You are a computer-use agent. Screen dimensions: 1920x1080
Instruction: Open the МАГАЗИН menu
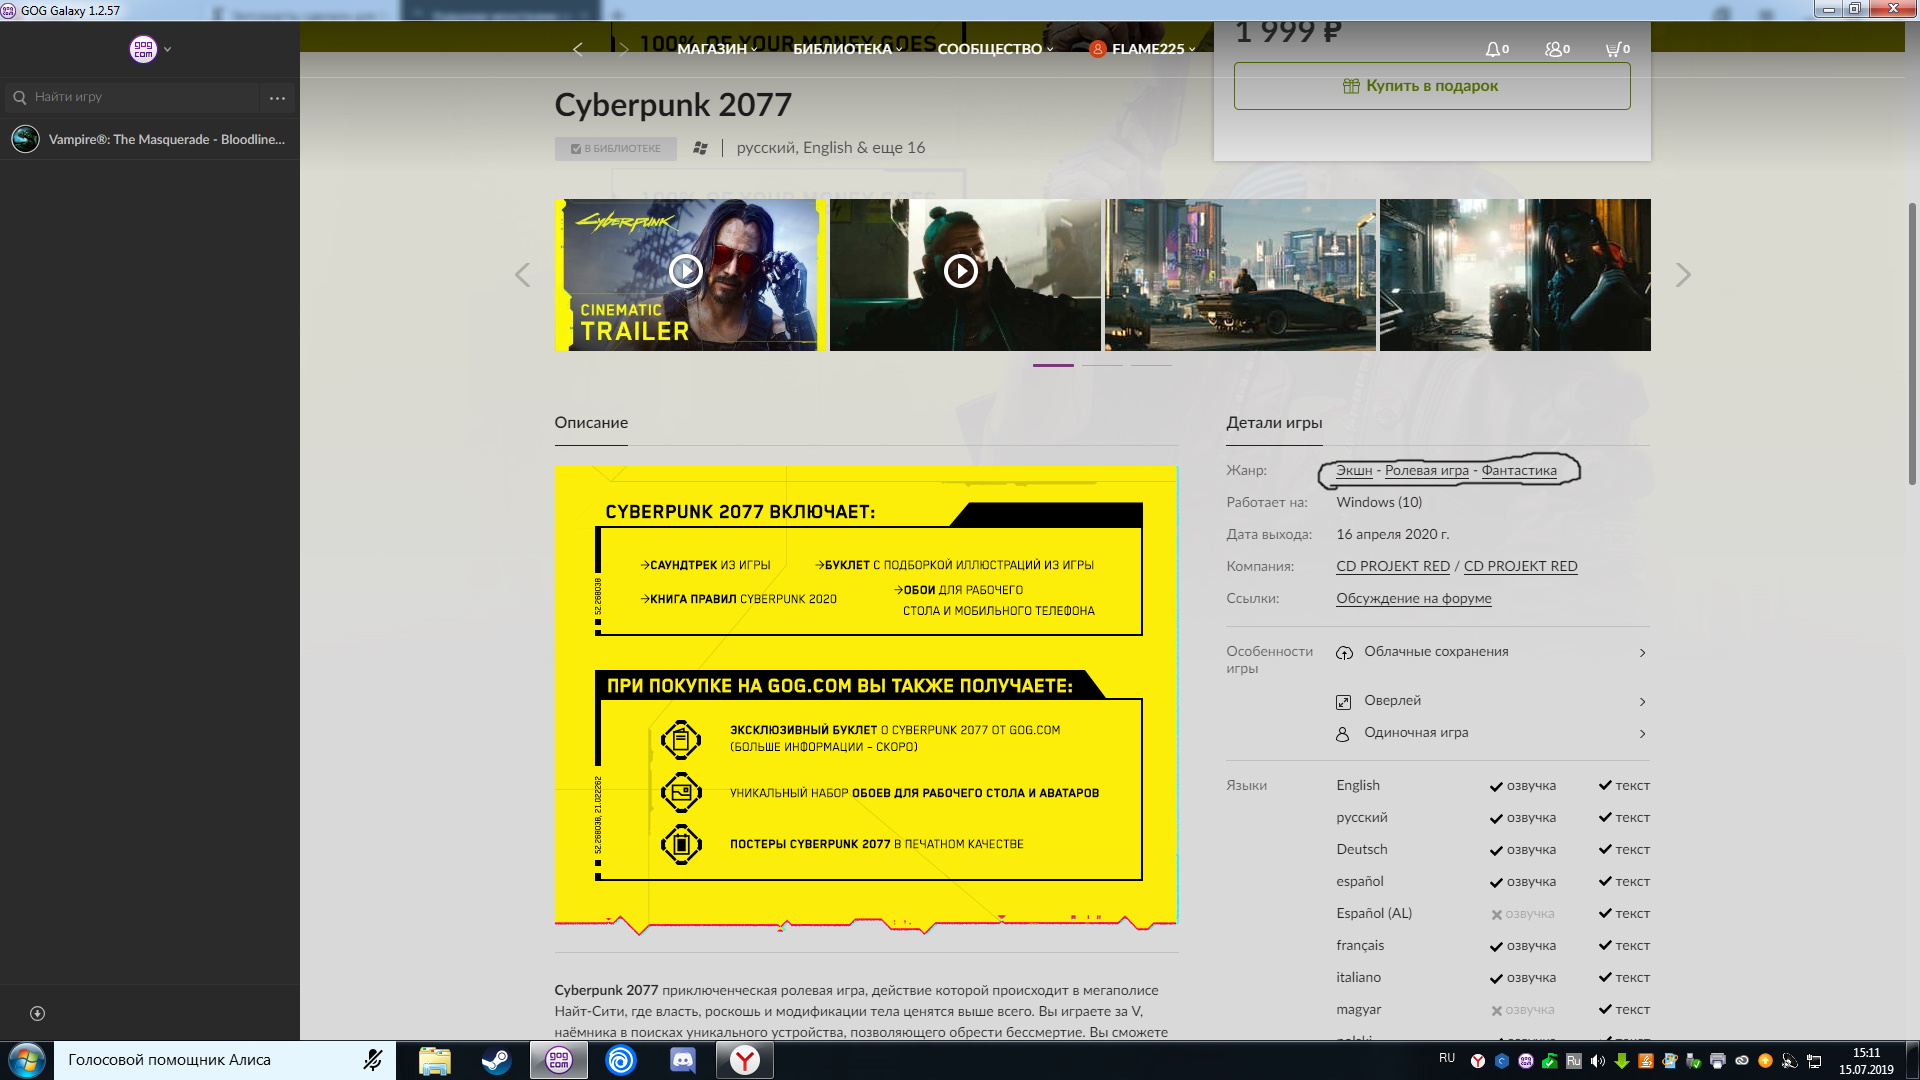[717, 48]
